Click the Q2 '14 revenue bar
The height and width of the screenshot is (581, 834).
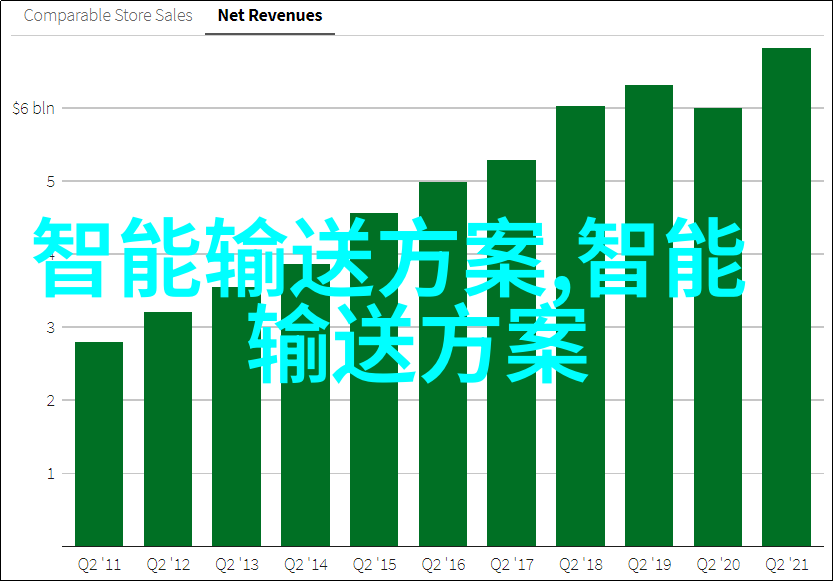(305, 405)
